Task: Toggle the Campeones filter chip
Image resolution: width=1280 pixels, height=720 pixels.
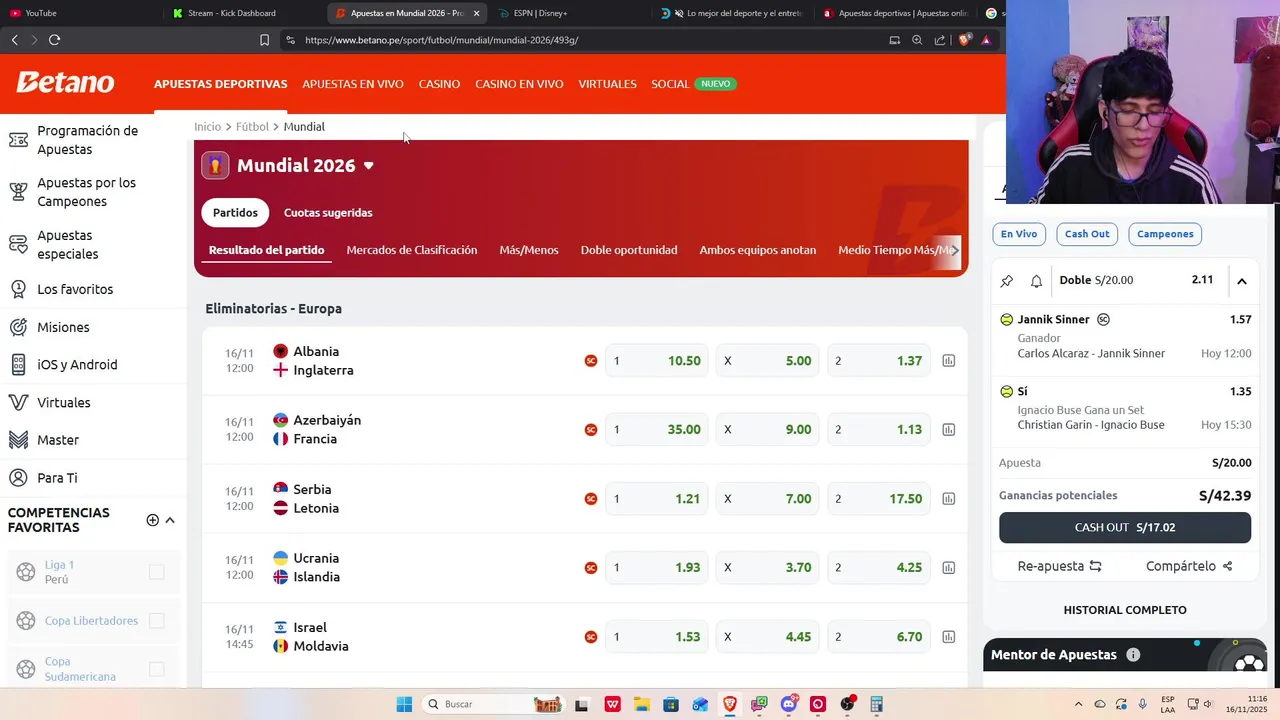Action: [1165, 234]
